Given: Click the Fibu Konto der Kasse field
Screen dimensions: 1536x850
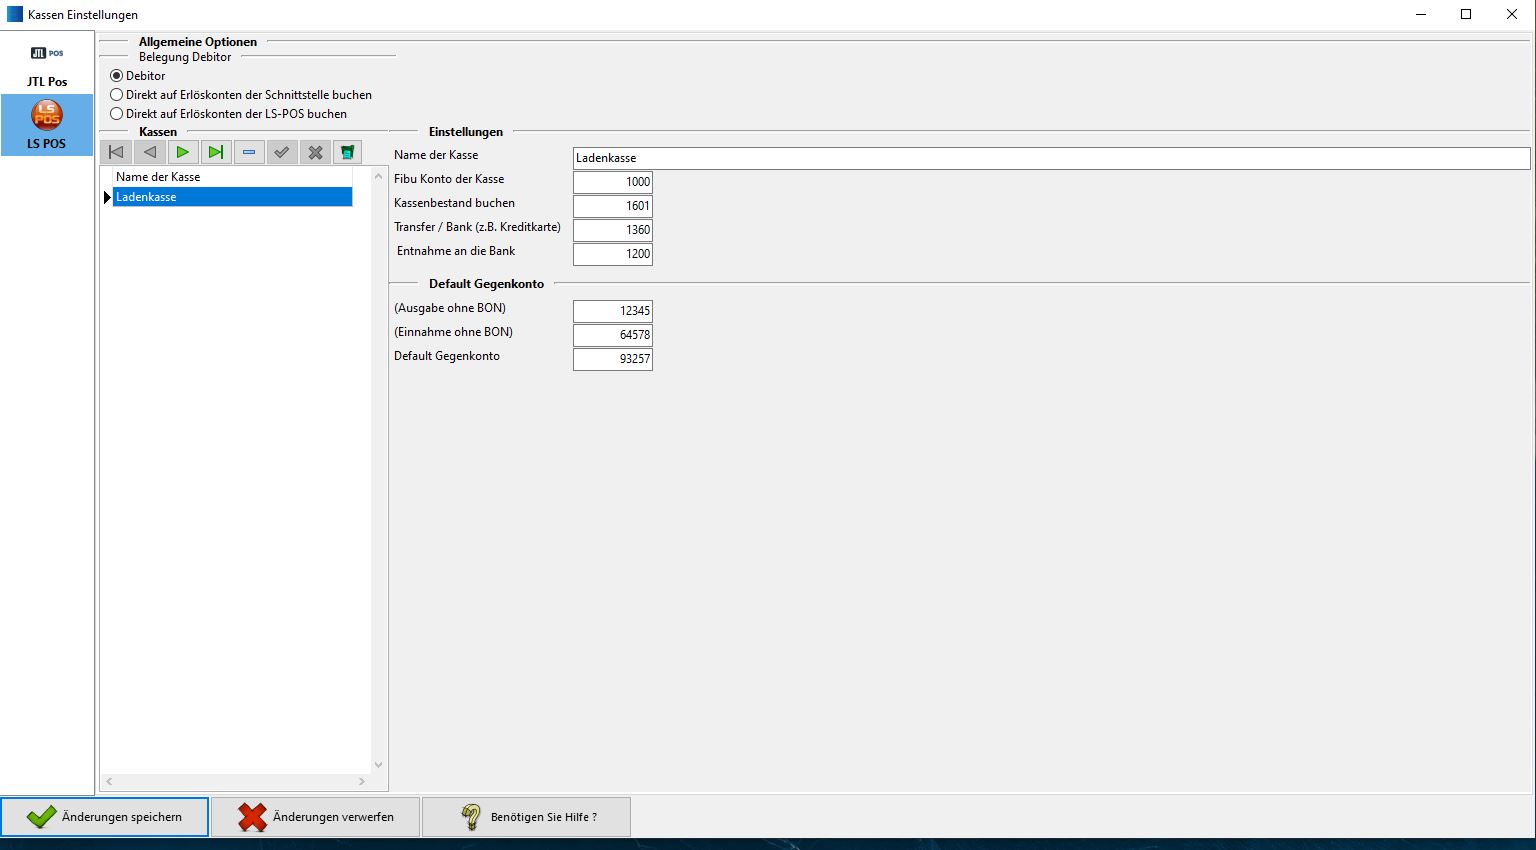Looking at the screenshot, I should point(612,182).
